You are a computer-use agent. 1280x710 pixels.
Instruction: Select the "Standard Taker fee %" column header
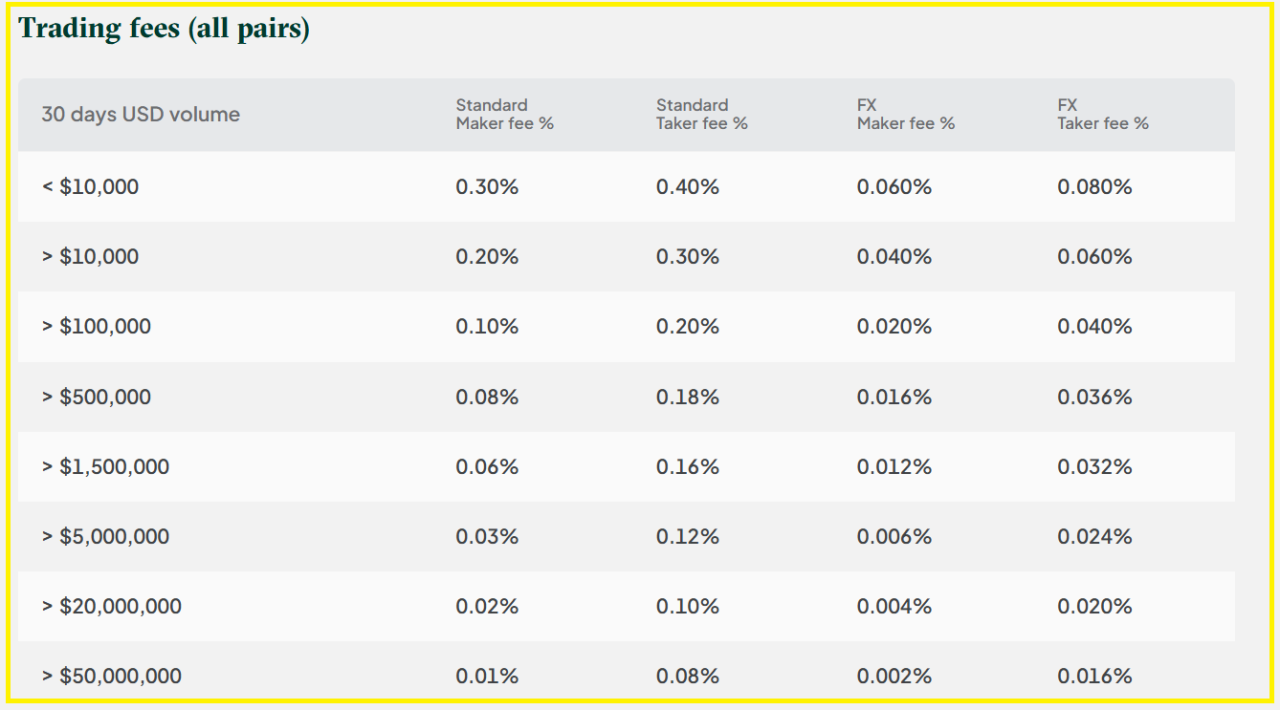pos(701,114)
